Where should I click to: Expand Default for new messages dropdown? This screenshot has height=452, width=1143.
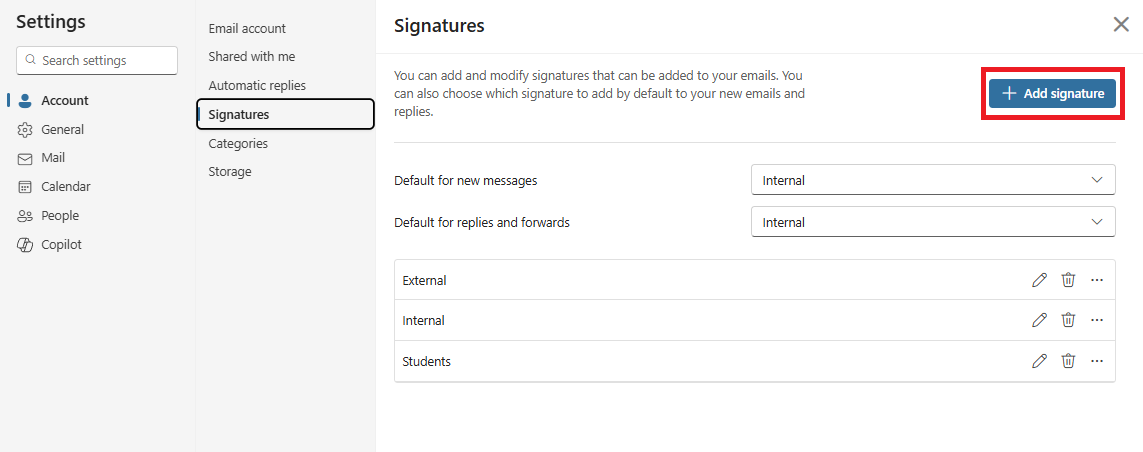pos(932,180)
